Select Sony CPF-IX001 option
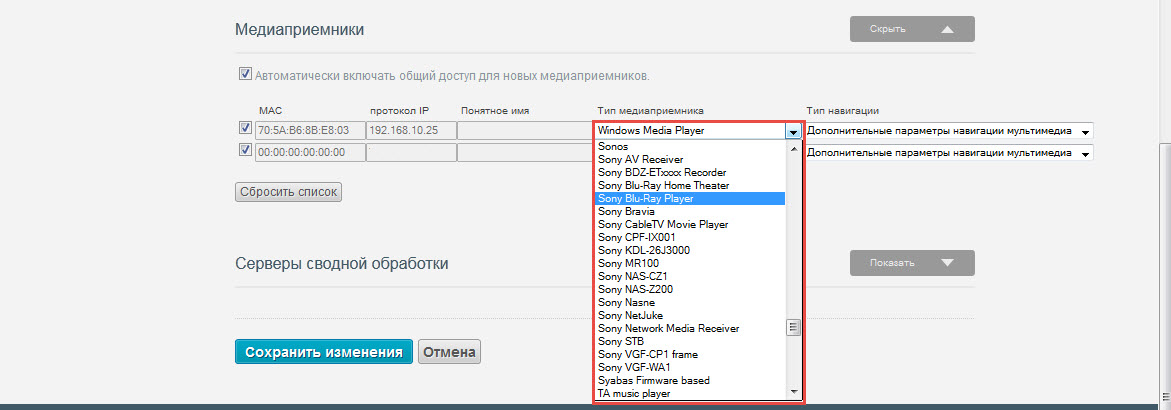The height and width of the screenshot is (410, 1171). tap(690, 237)
